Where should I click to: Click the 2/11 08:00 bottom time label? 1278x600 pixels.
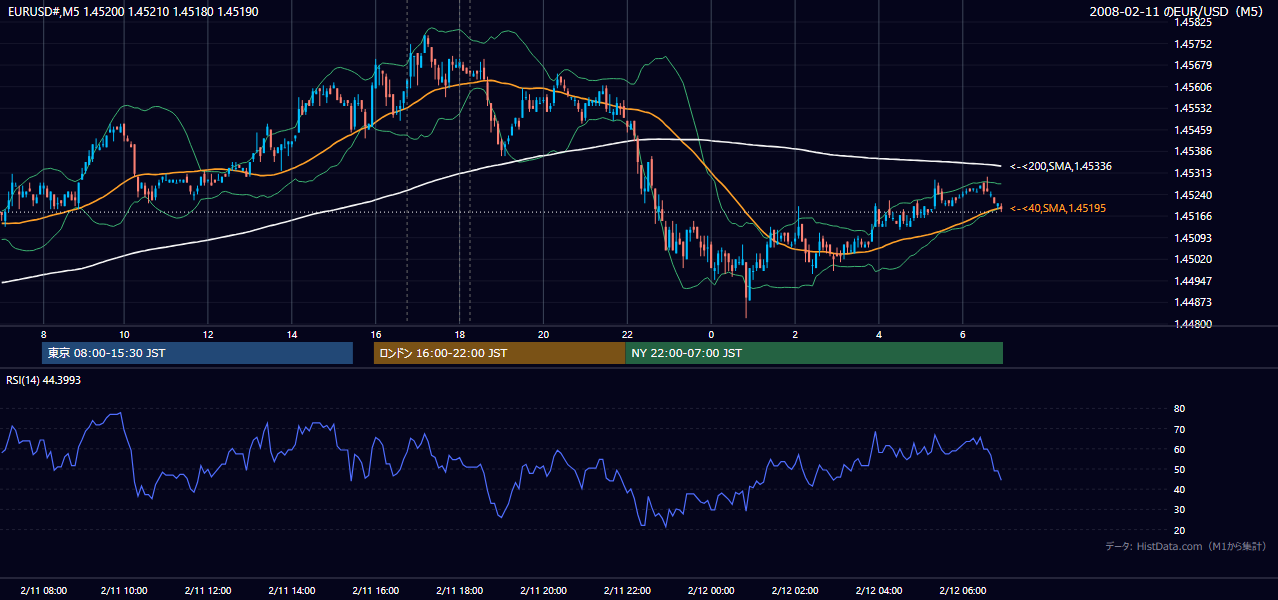42,591
